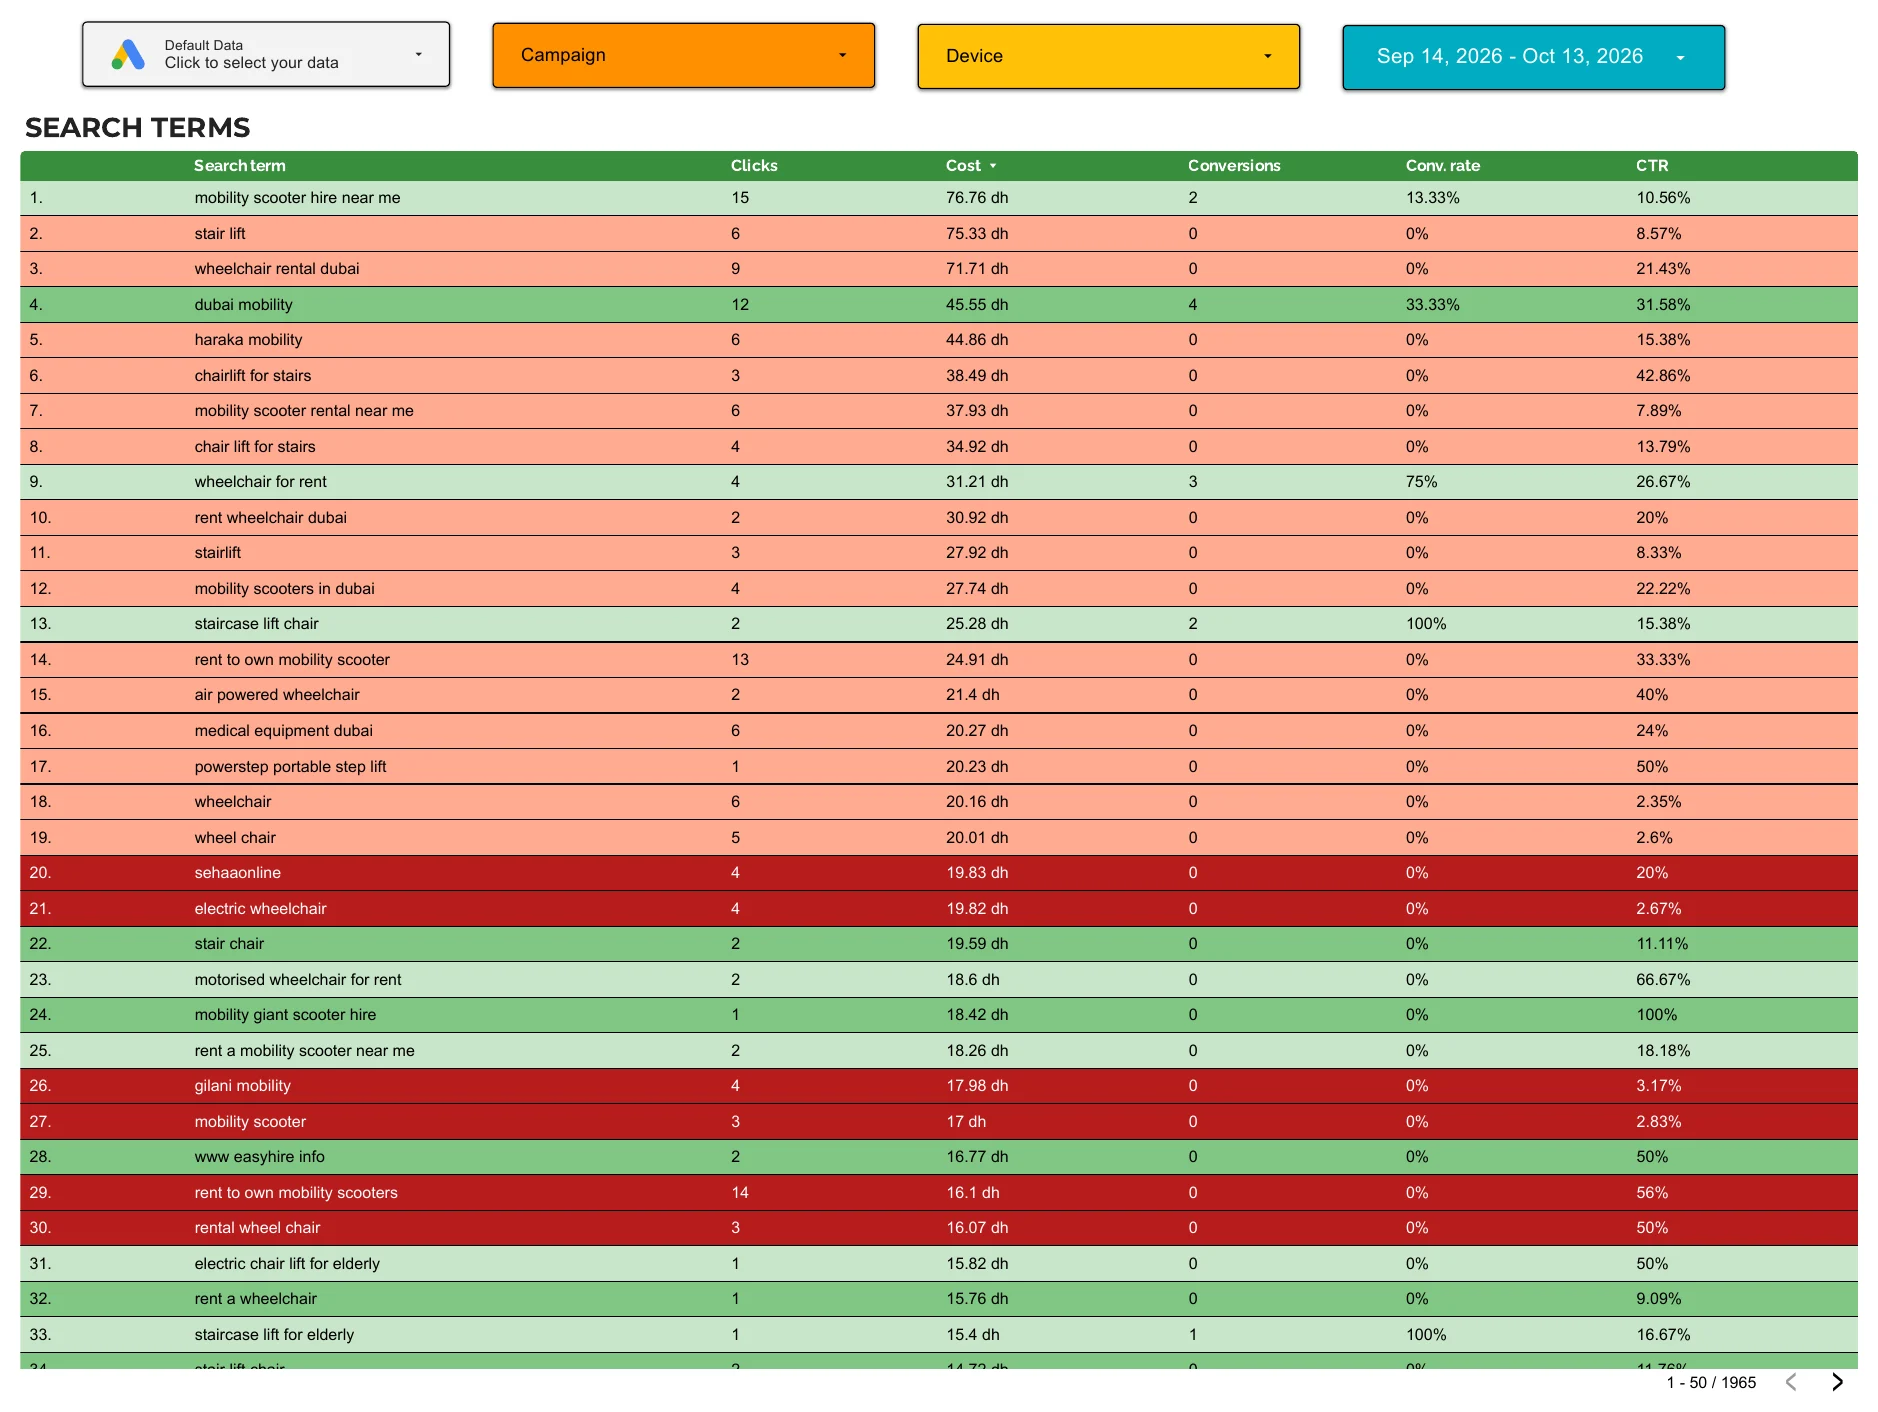Click the 'rent a wheelchair' row
The width and height of the screenshot is (1878, 1412).
click(x=939, y=1299)
